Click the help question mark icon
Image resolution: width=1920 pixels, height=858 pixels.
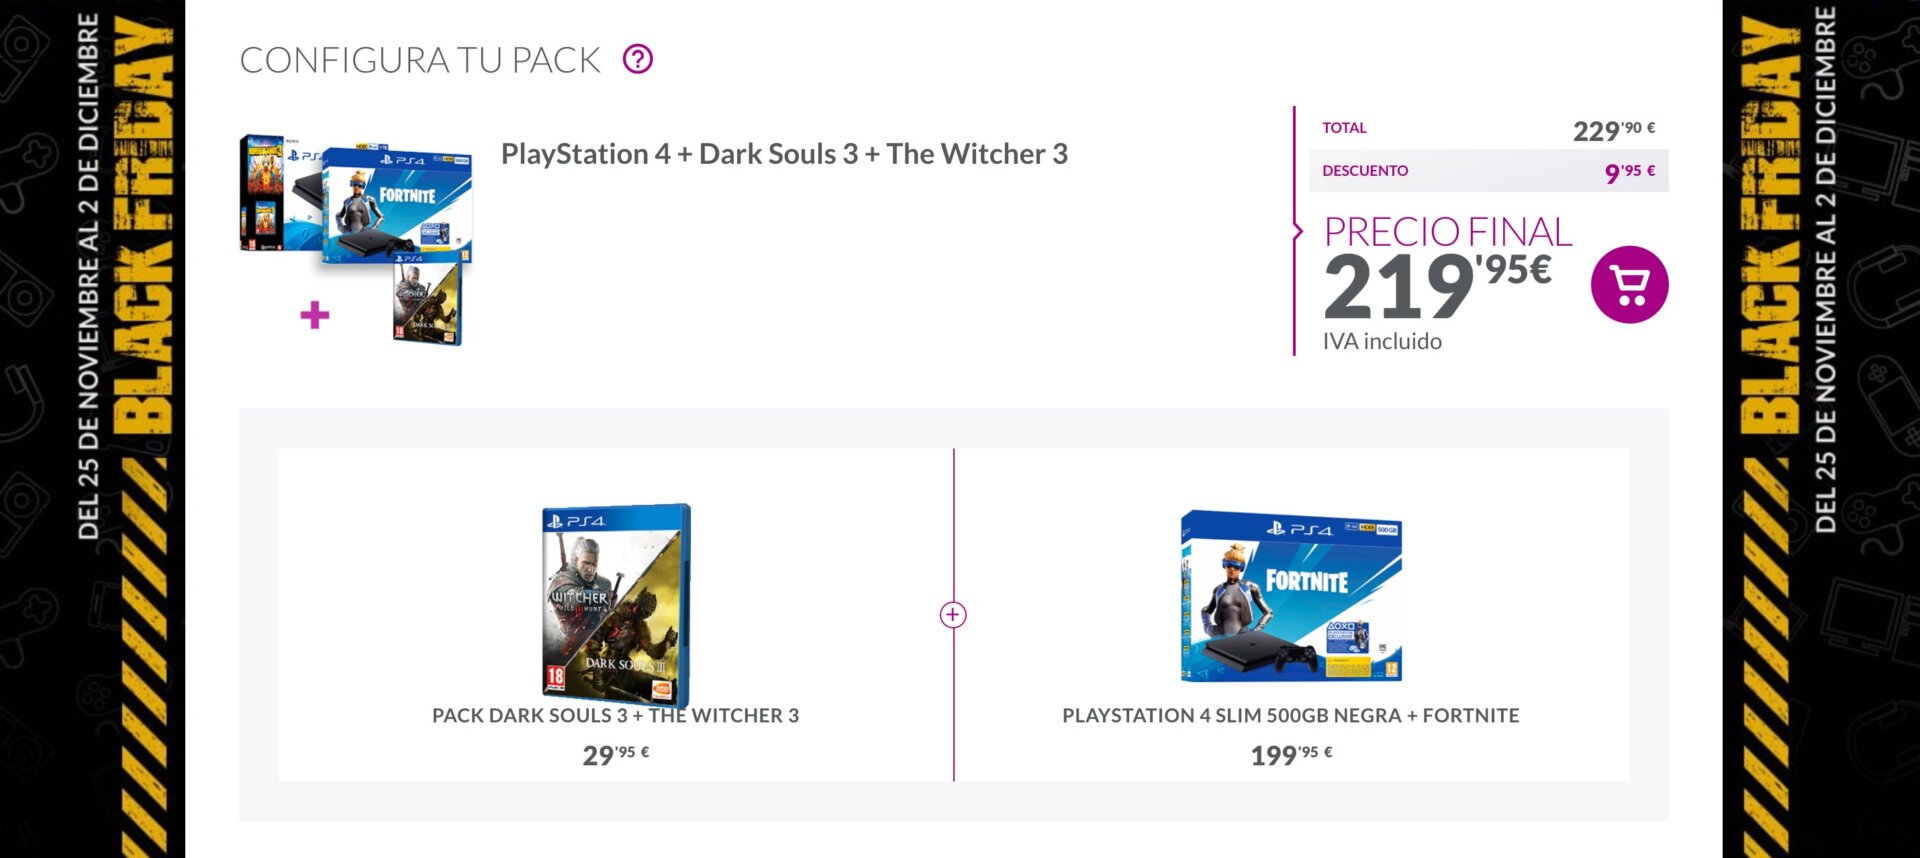(x=638, y=60)
